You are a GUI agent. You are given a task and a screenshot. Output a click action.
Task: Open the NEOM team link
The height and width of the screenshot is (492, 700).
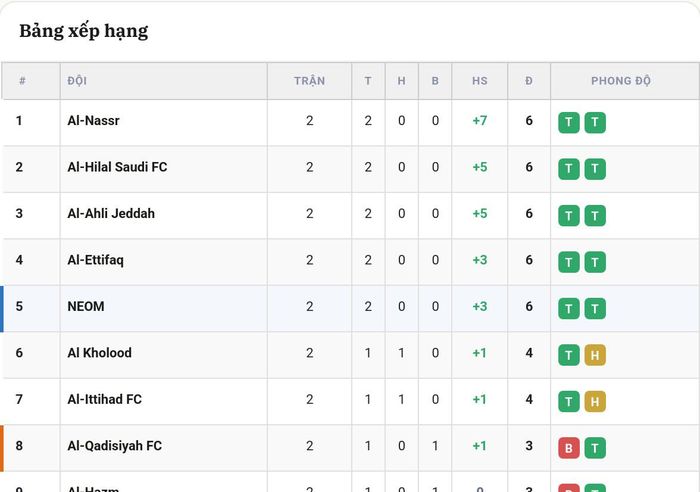(x=86, y=306)
